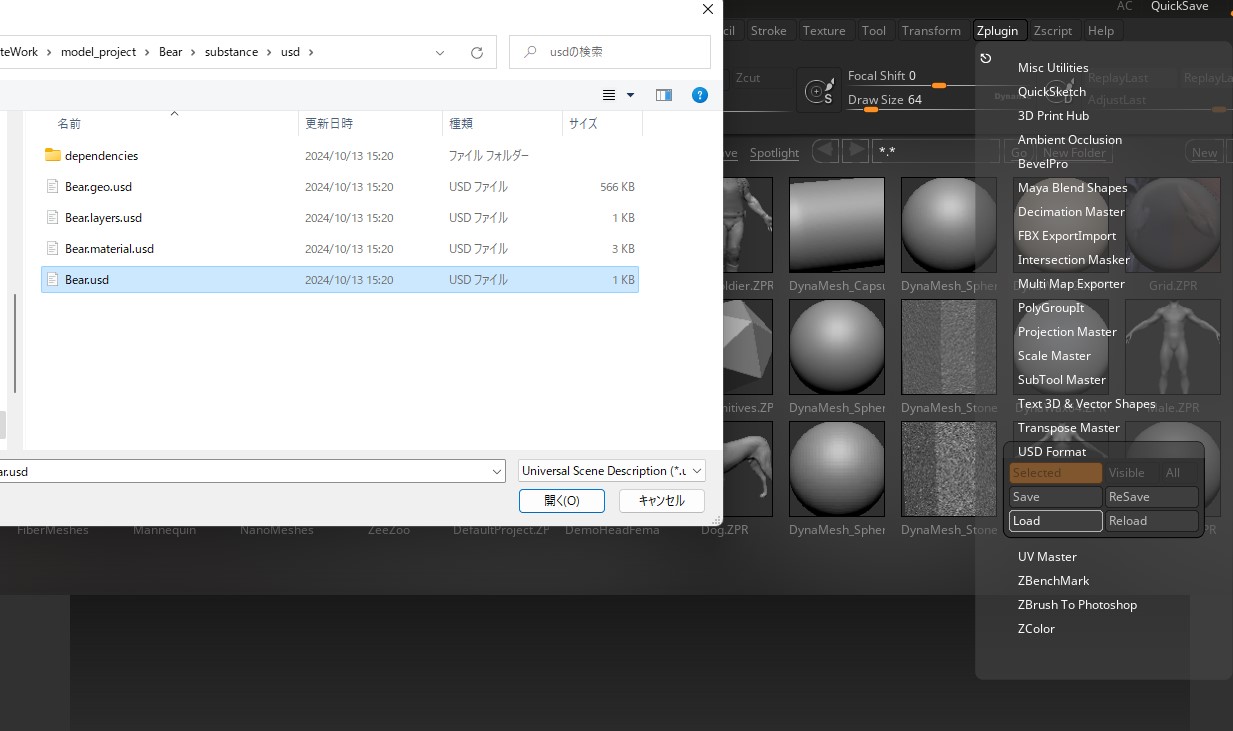Open Misc Utilities in Zplugin list
The width and height of the screenshot is (1233, 731).
(1053, 68)
